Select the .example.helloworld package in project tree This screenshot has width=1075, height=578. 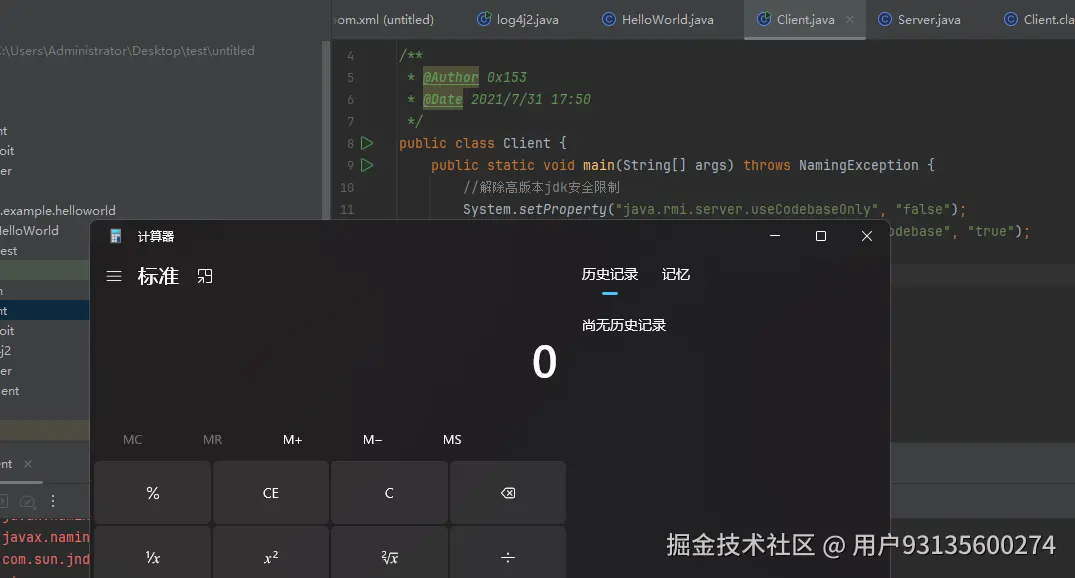[58, 210]
